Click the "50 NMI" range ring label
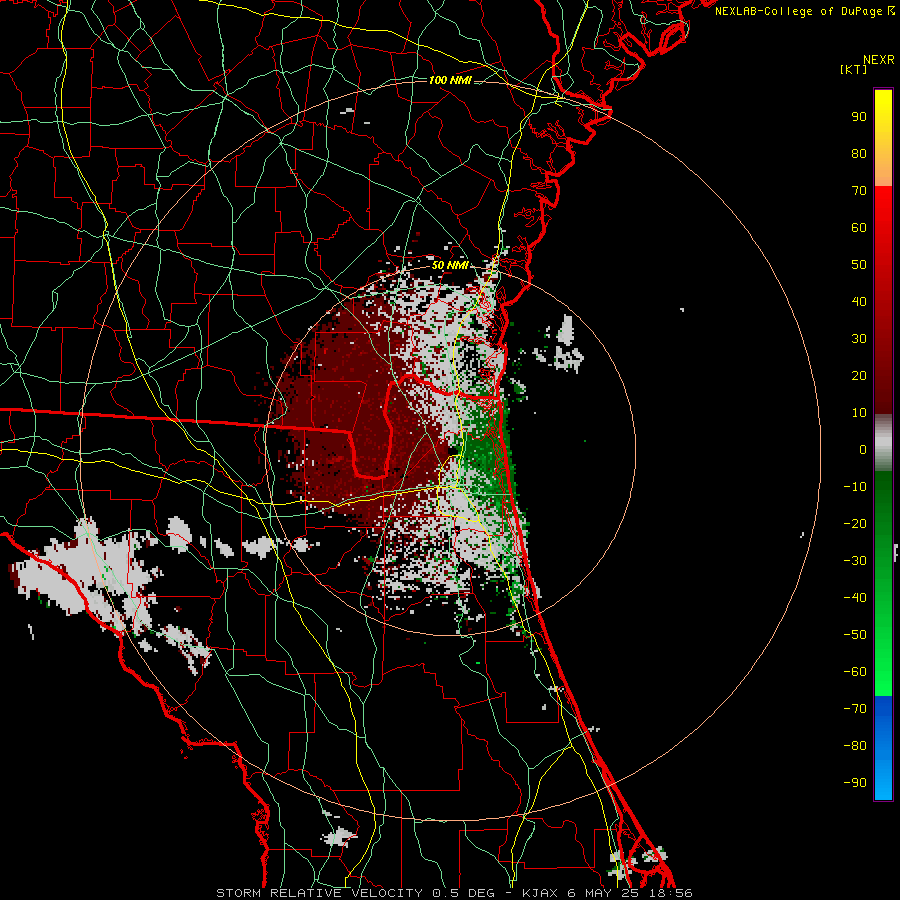Viewport: 900px width, 900px height. coord(450,265)
